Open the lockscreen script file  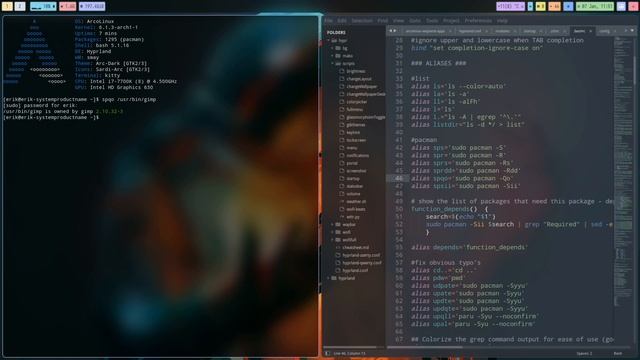(356, 140)
